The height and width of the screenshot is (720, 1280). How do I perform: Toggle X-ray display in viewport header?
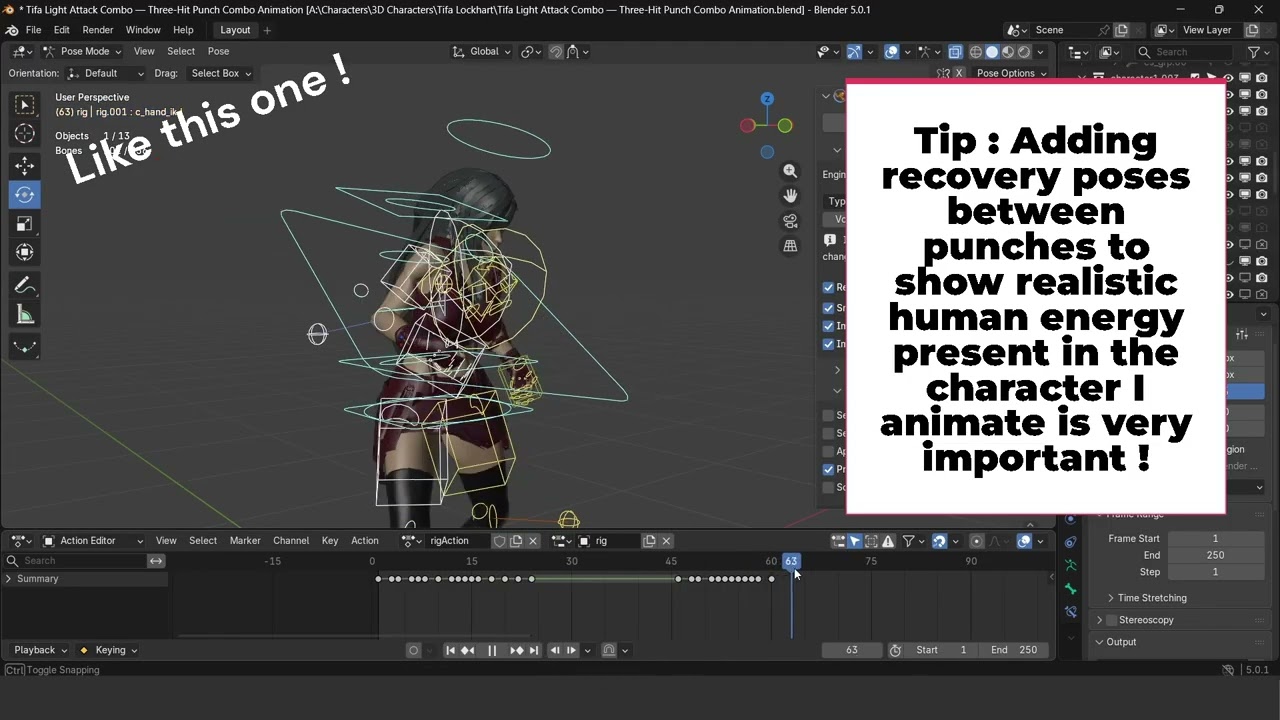coord(955,52)
